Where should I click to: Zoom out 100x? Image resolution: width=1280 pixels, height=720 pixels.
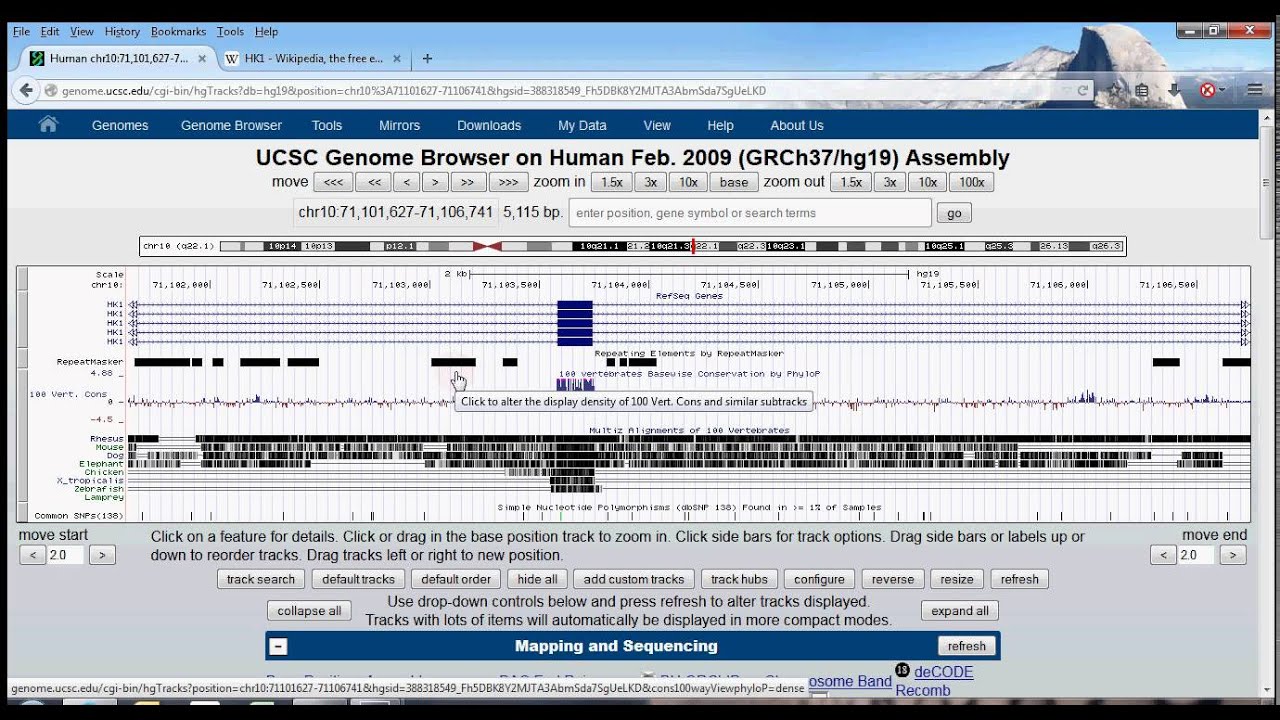coord(972,182)
